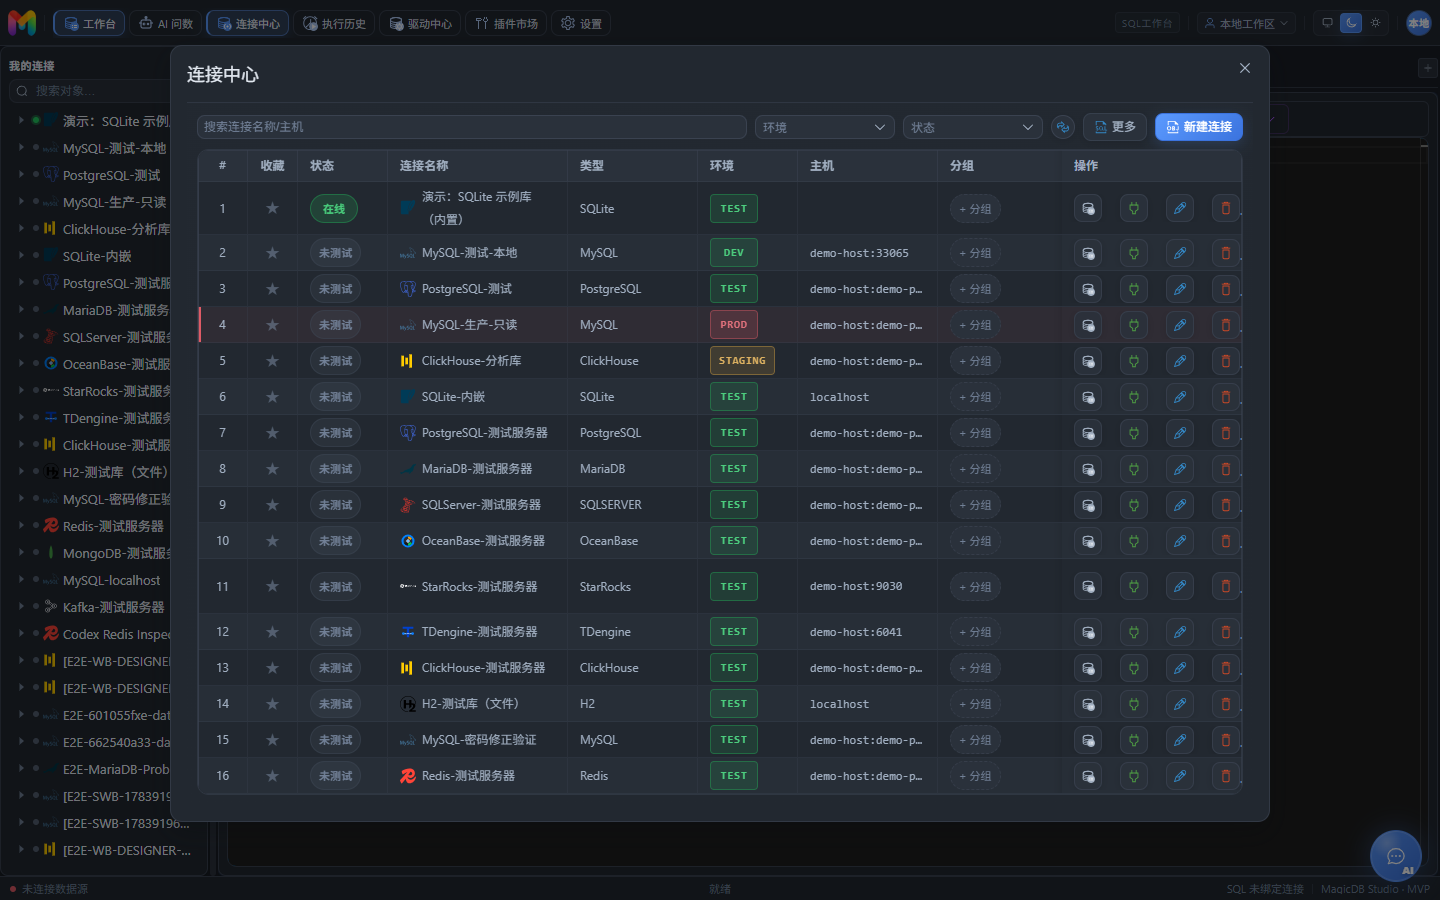The image size is (1440, 900).
Task: Click the floating AI chat assistant button
Action: 1396,856
